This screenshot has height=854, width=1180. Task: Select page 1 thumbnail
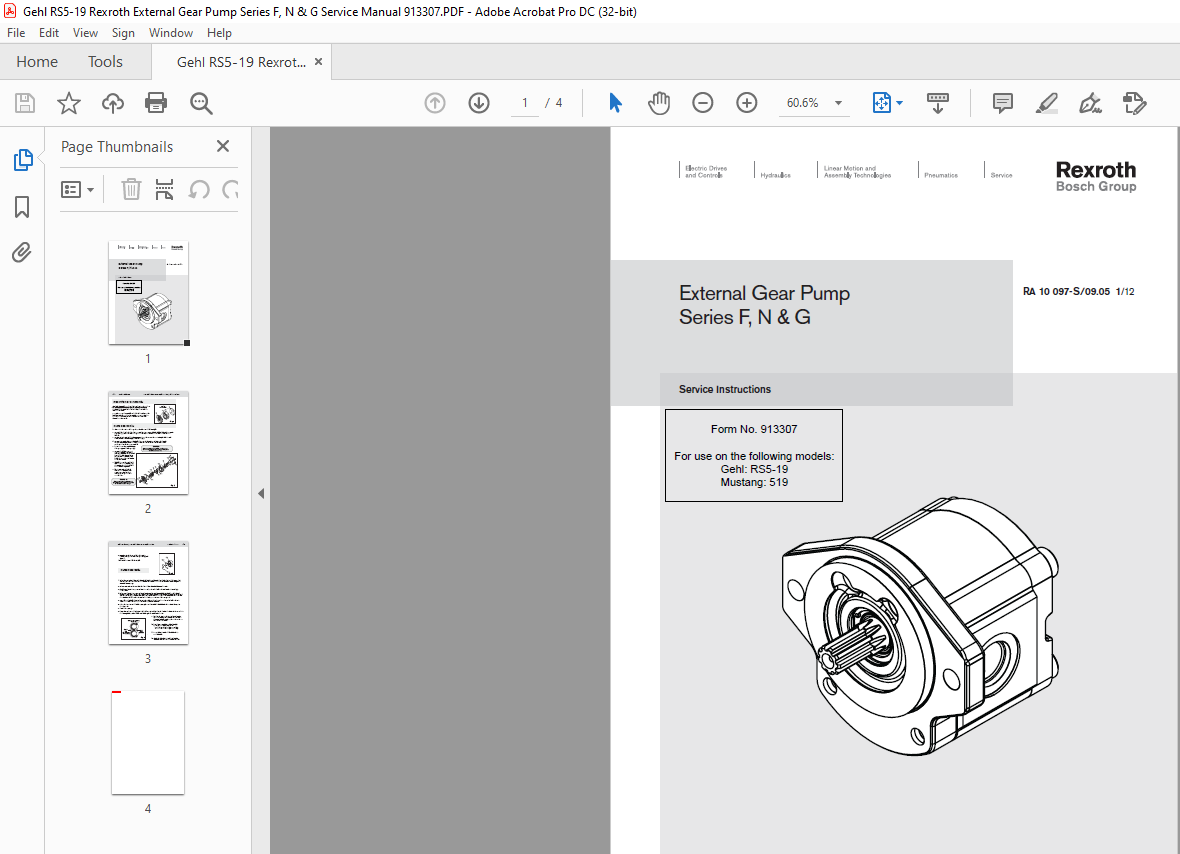point(148,293)
